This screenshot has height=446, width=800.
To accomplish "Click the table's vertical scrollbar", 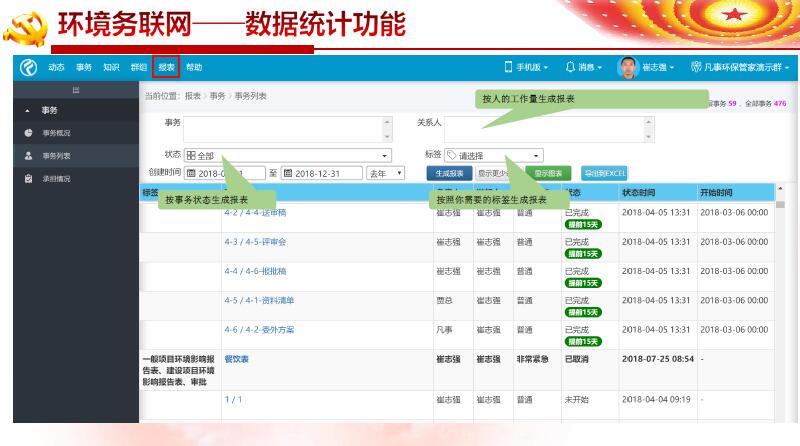I will click(x=780, y=300).
